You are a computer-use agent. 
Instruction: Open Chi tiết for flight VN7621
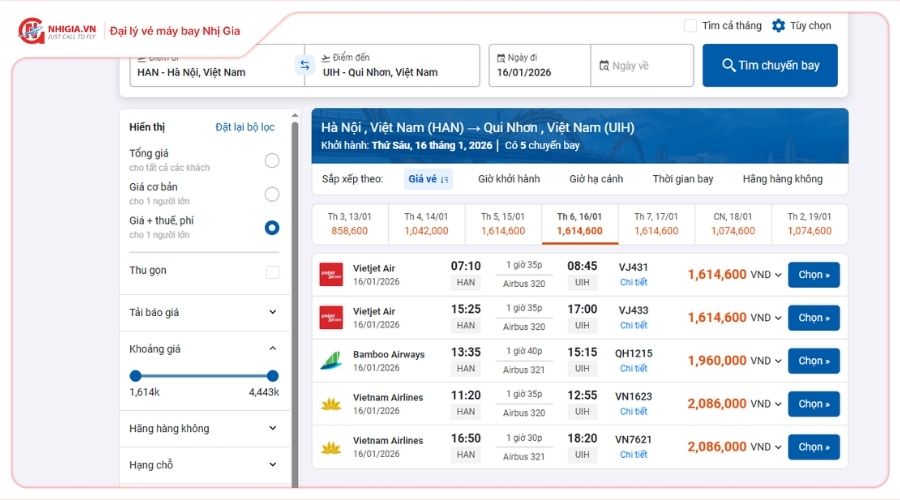click(633, 455)
